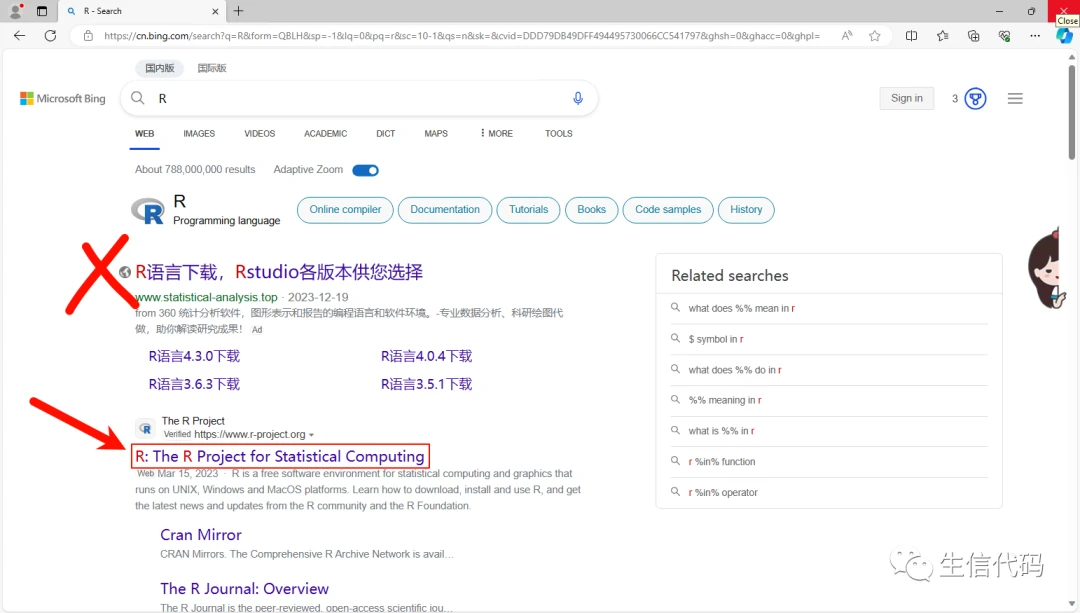Search 'what does %% mean in r'
This screenshot has height=613, width=1080.
click(742, 309)
